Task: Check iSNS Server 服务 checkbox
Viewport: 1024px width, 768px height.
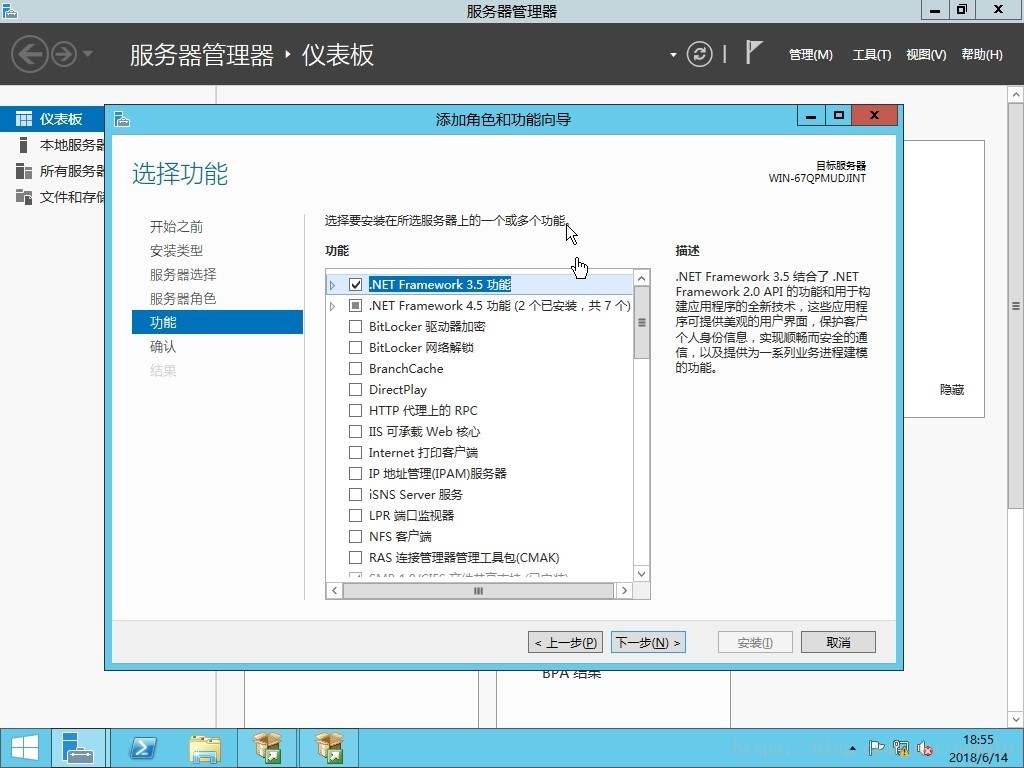Action: click(355, 494)
